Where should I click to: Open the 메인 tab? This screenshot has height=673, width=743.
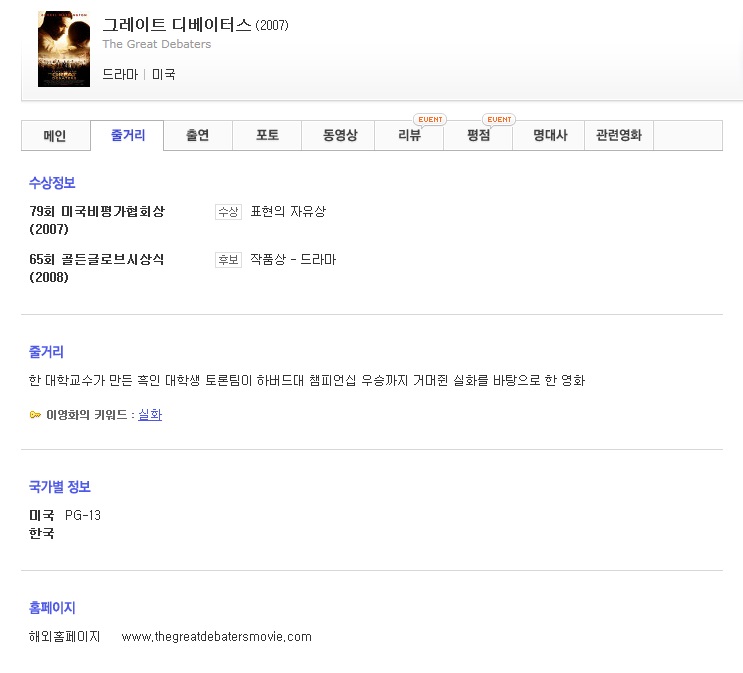point(55,136)
